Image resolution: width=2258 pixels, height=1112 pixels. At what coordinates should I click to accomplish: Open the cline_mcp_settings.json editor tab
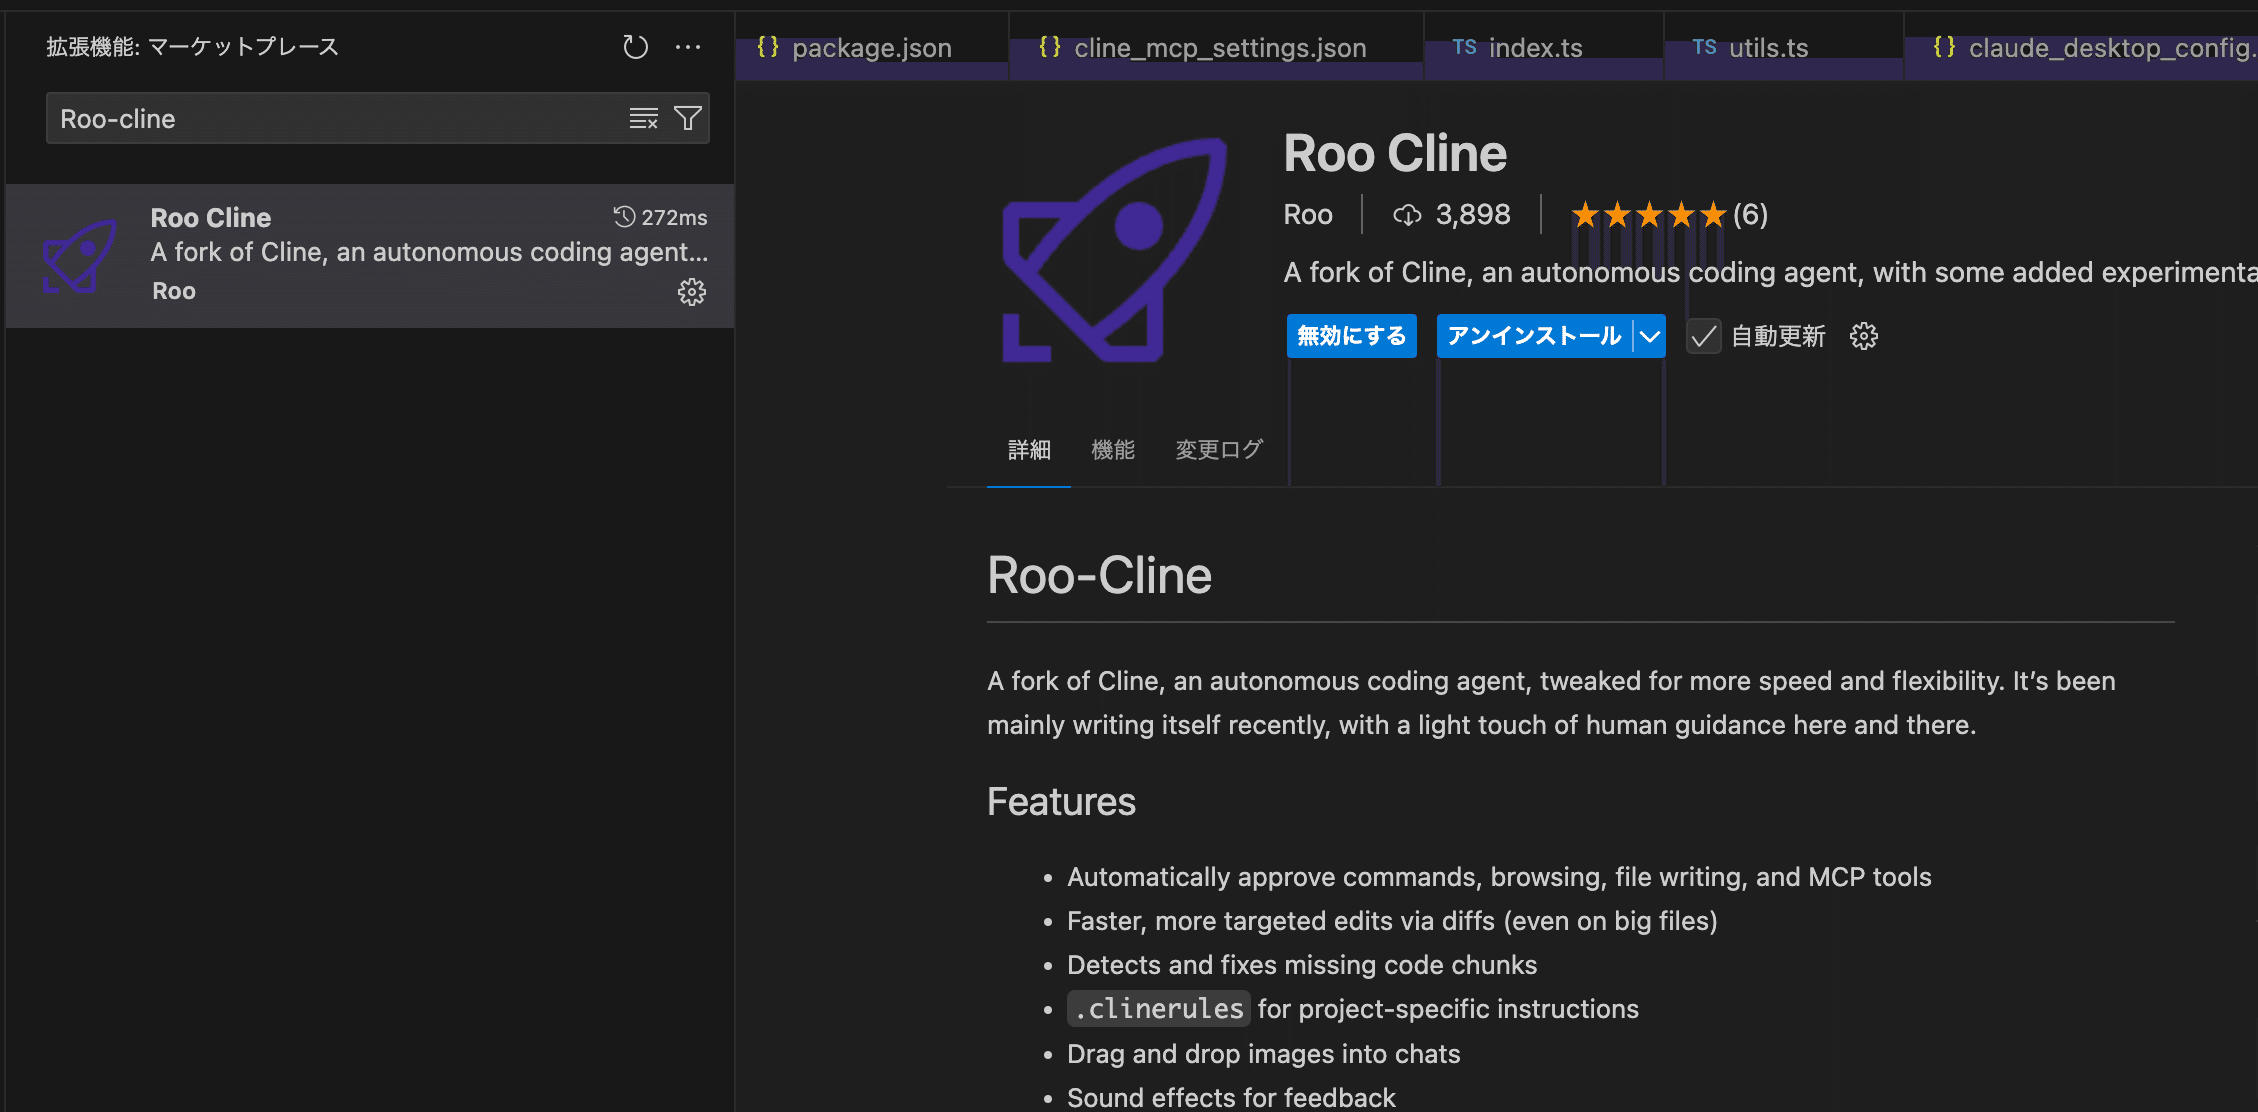(x=1219, y=48)
